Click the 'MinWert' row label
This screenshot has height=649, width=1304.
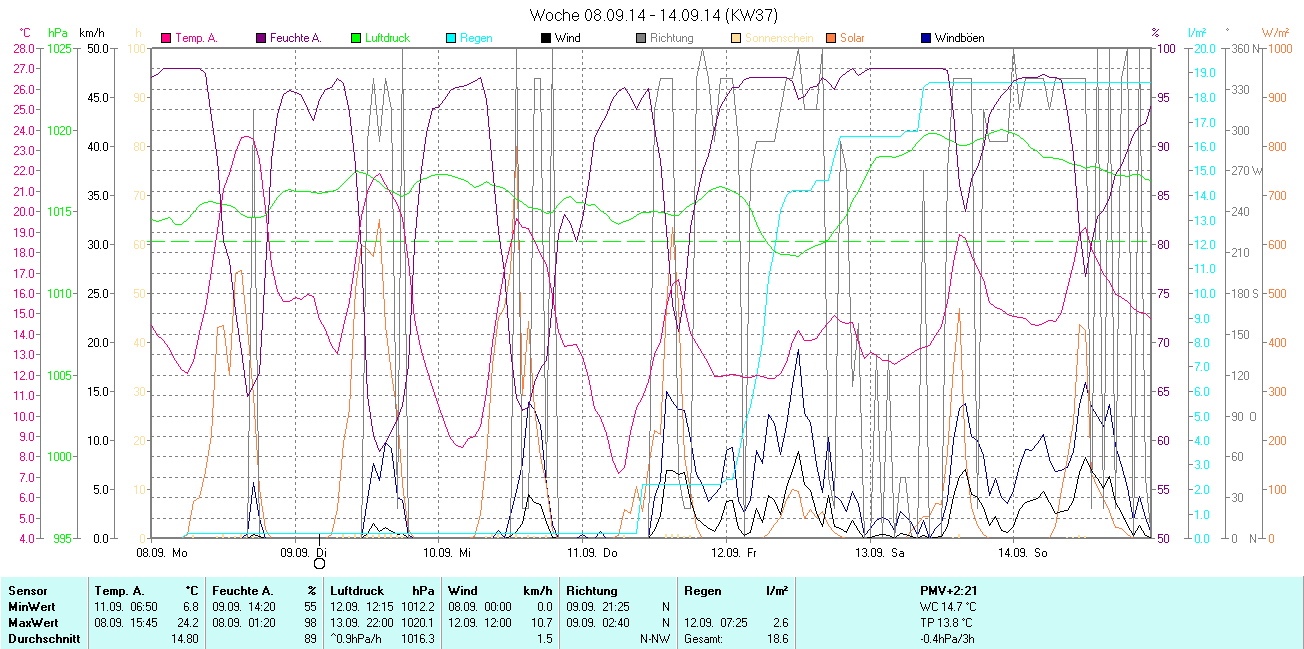31,607
